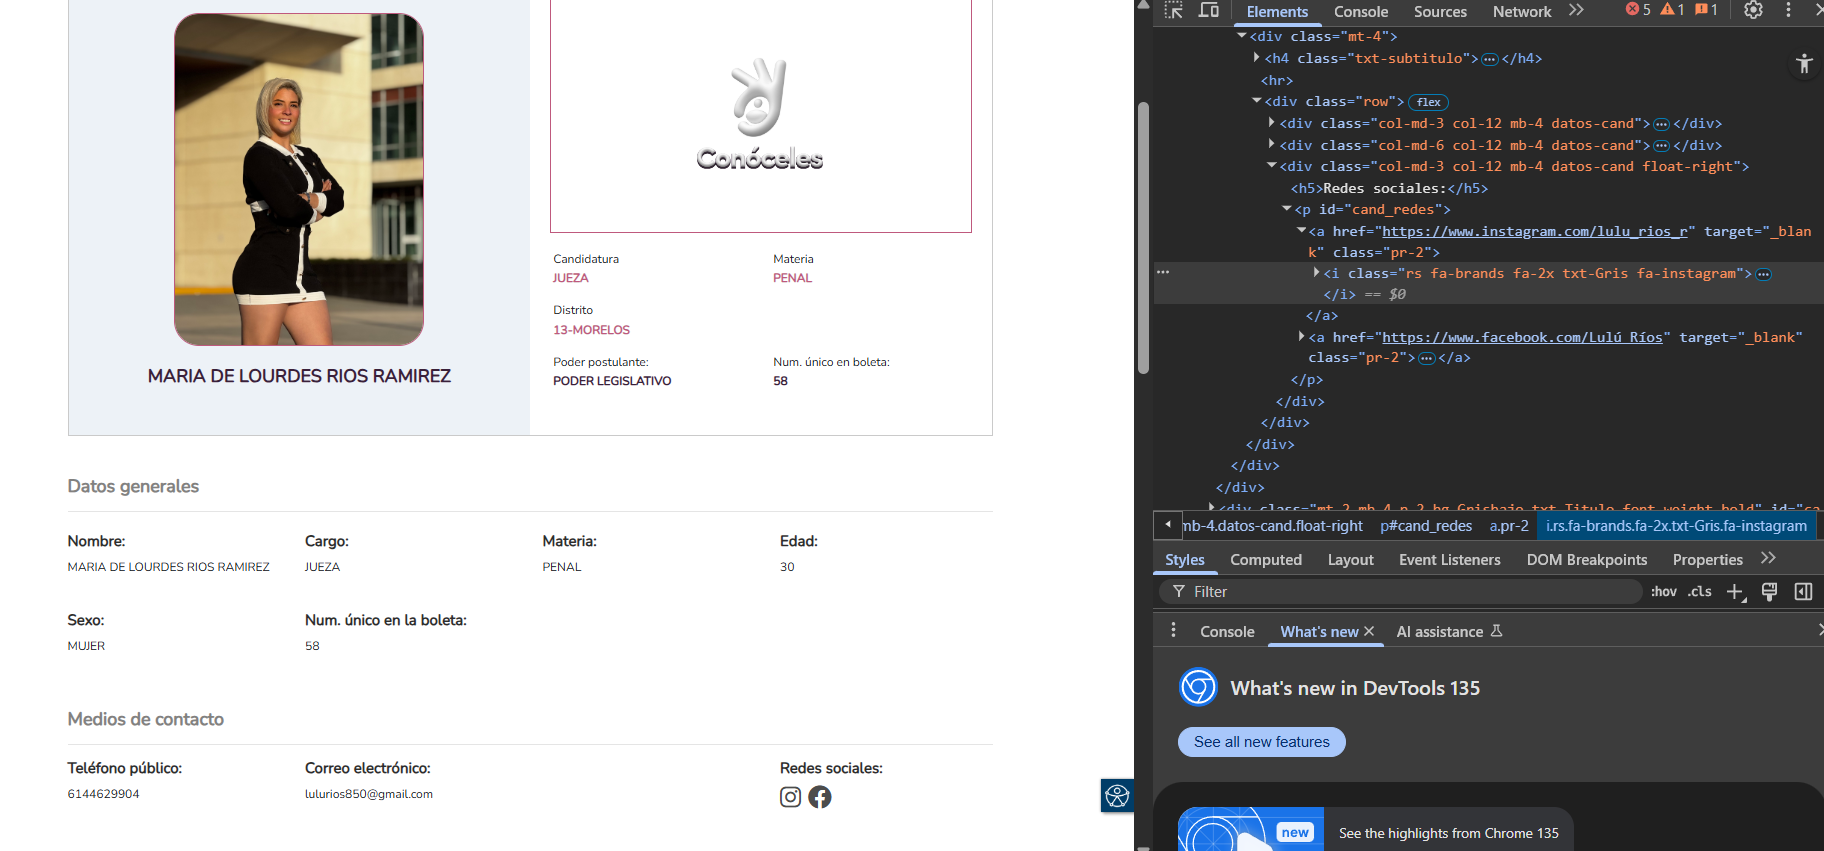Show more DevTools tabs chevron
The width and height of the screenshot is (1824, 851).
tap(1577, 10)
